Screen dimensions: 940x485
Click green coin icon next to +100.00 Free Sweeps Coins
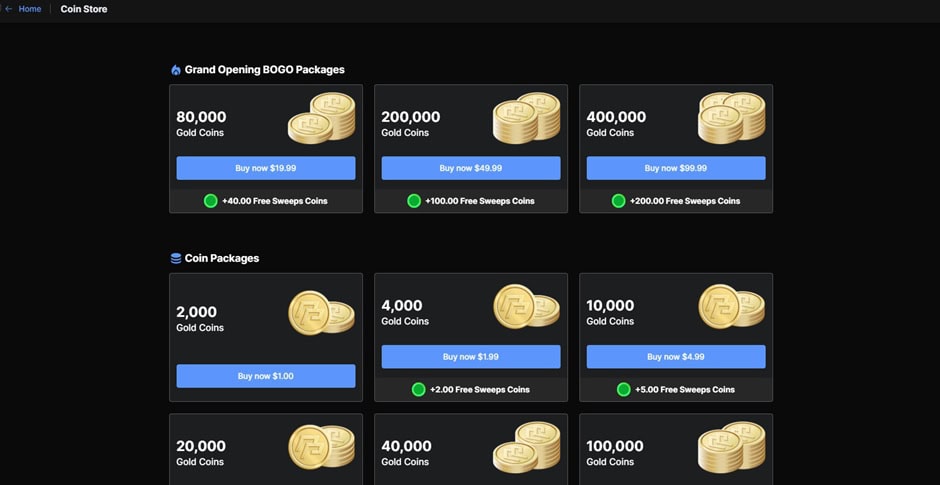tap(414, 201)
